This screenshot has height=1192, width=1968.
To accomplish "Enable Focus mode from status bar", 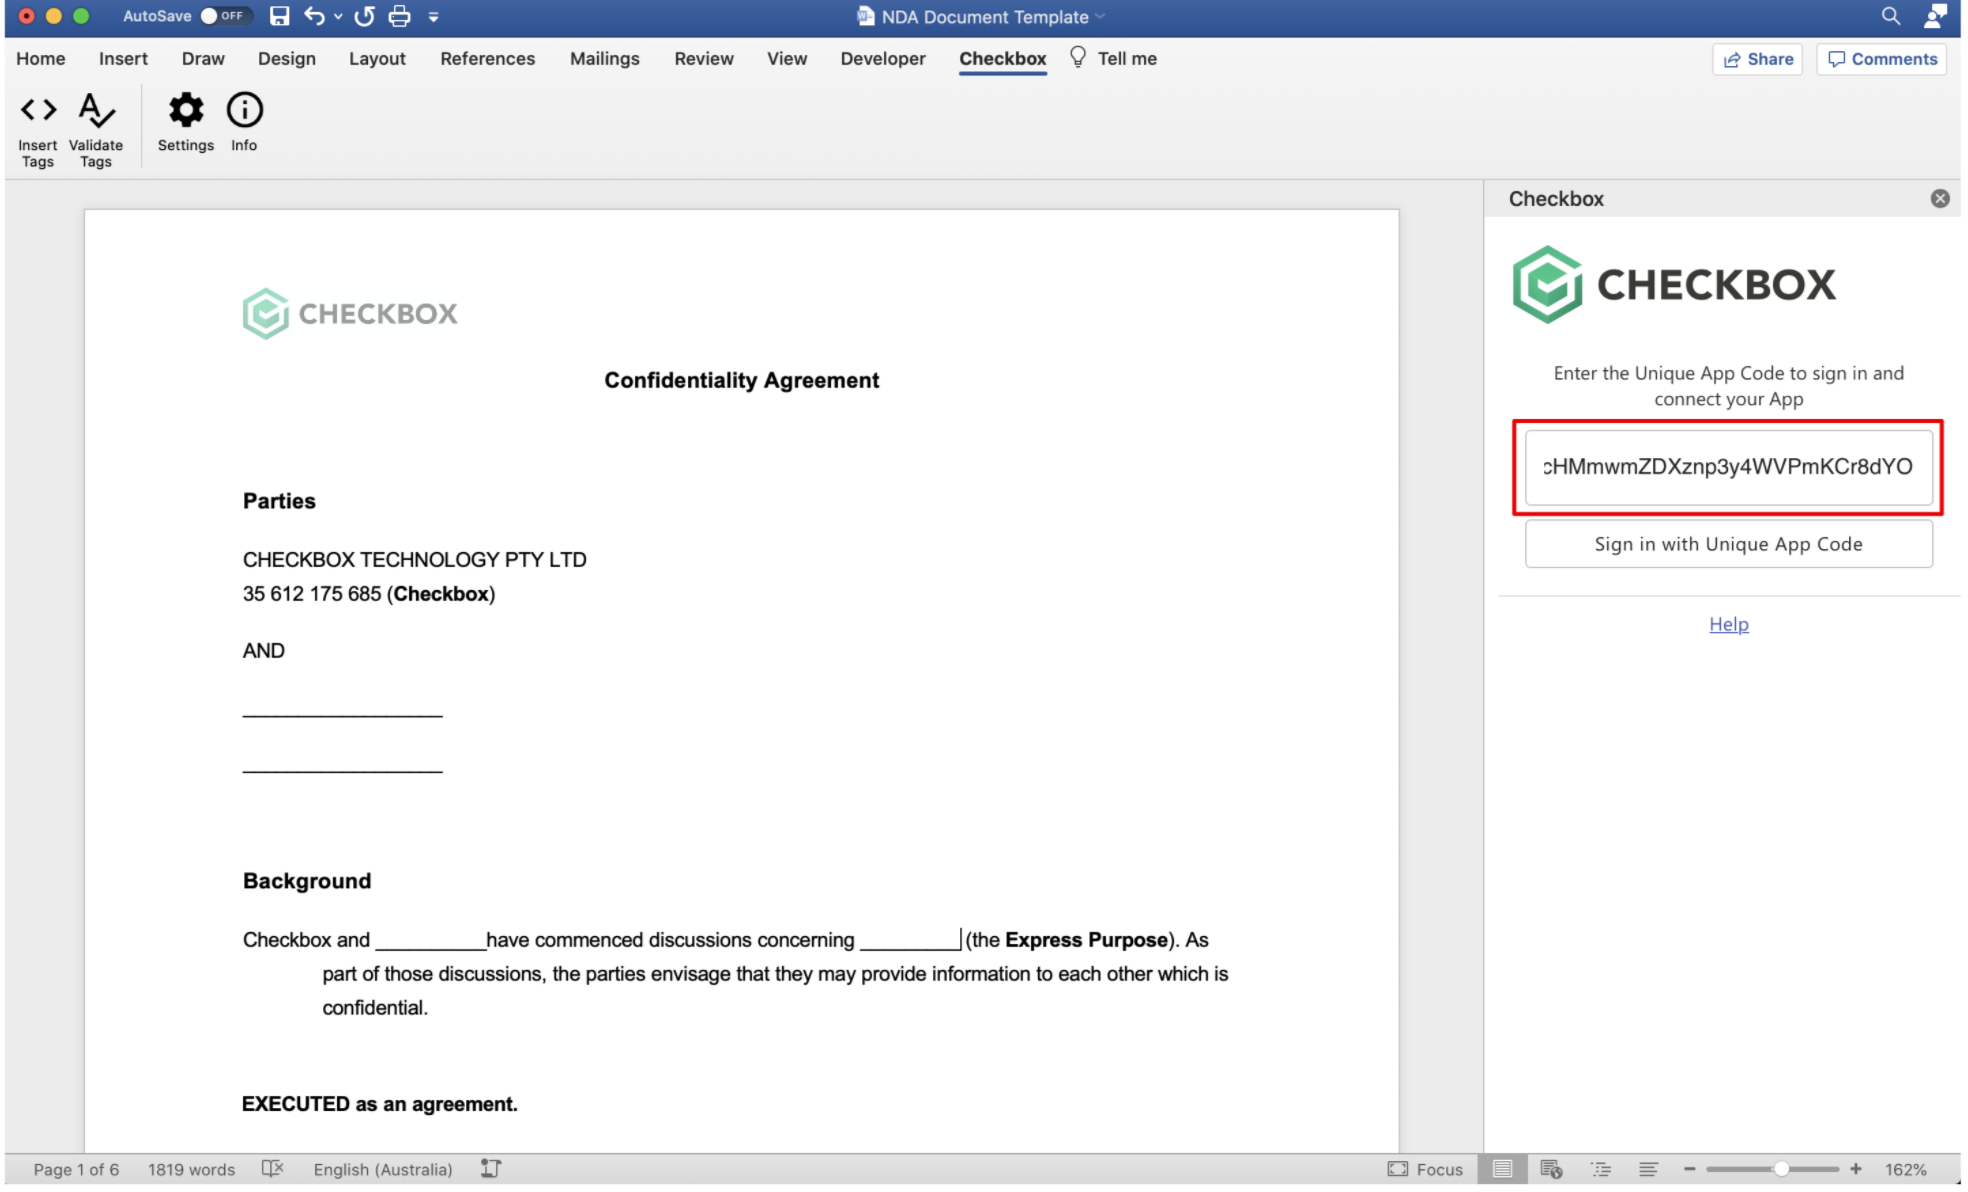I will pos(1426,1170).
